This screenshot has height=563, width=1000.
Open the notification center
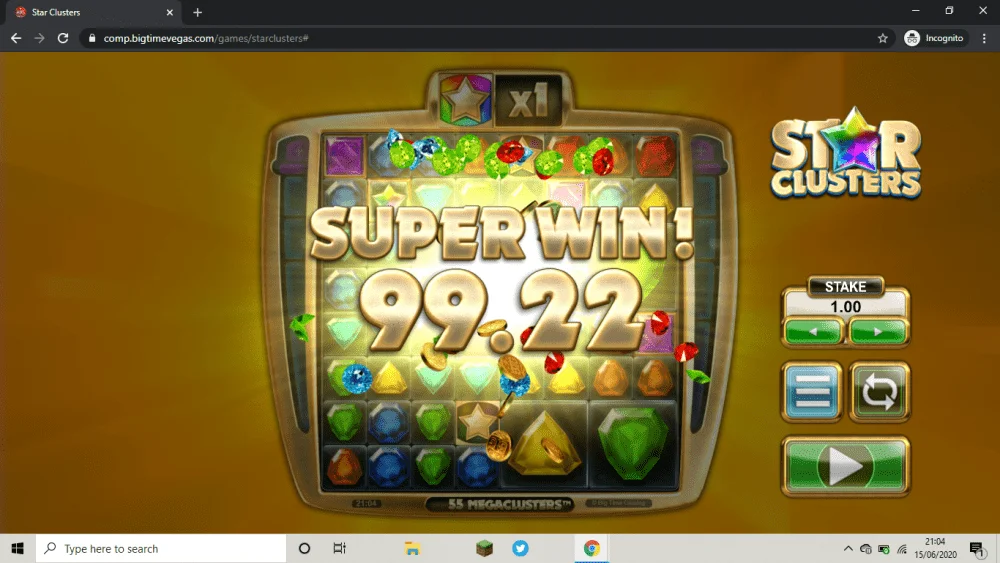coord(977,548)
